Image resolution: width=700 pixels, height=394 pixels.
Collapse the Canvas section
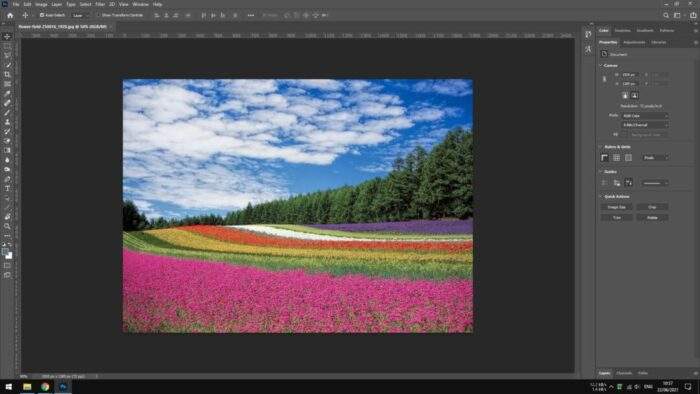600,66
